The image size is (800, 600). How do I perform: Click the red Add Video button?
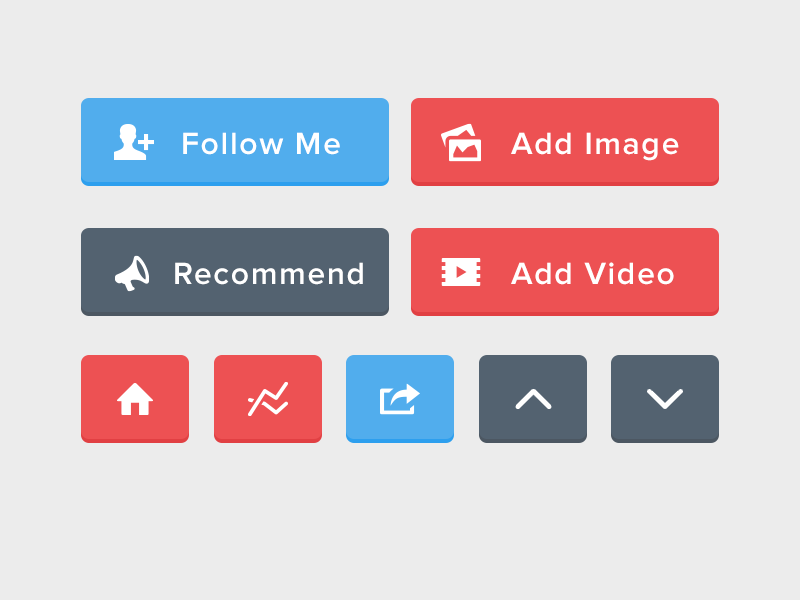(565, 271)
